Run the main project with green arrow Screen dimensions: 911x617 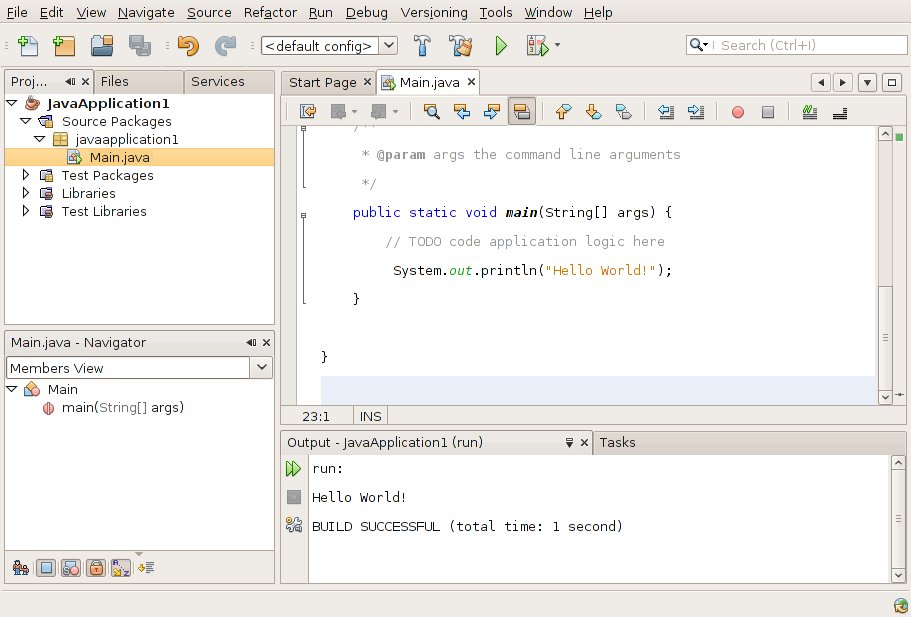coord(501,45)
